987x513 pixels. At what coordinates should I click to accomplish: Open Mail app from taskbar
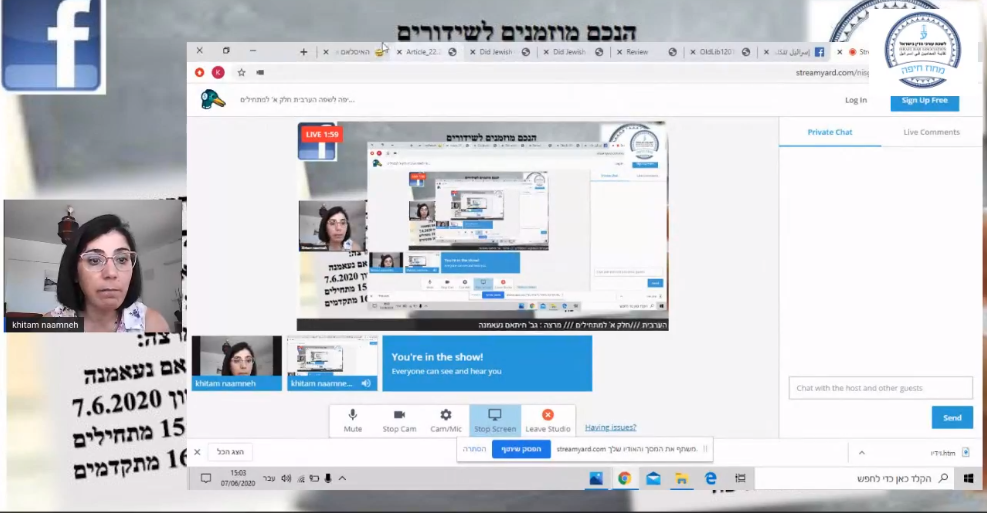tap(653, 478)
